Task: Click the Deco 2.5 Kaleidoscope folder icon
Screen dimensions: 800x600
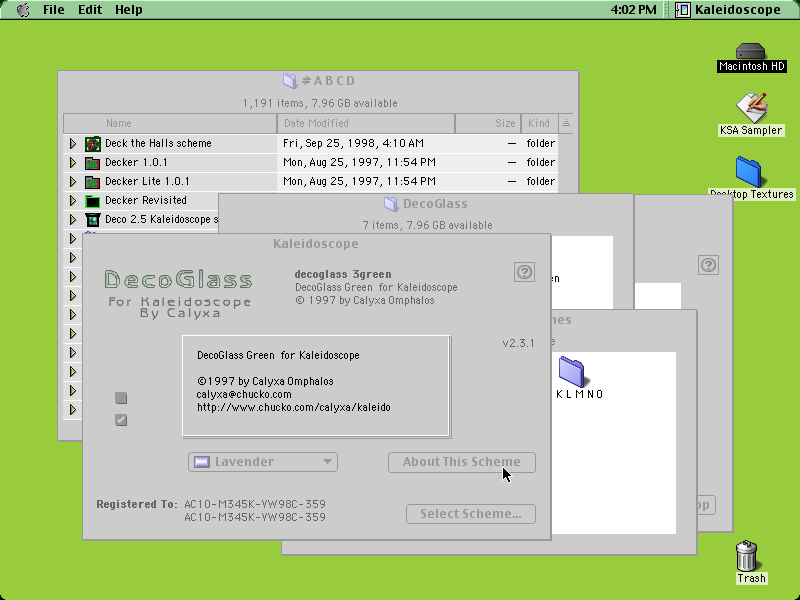Action: click(92, 220)
